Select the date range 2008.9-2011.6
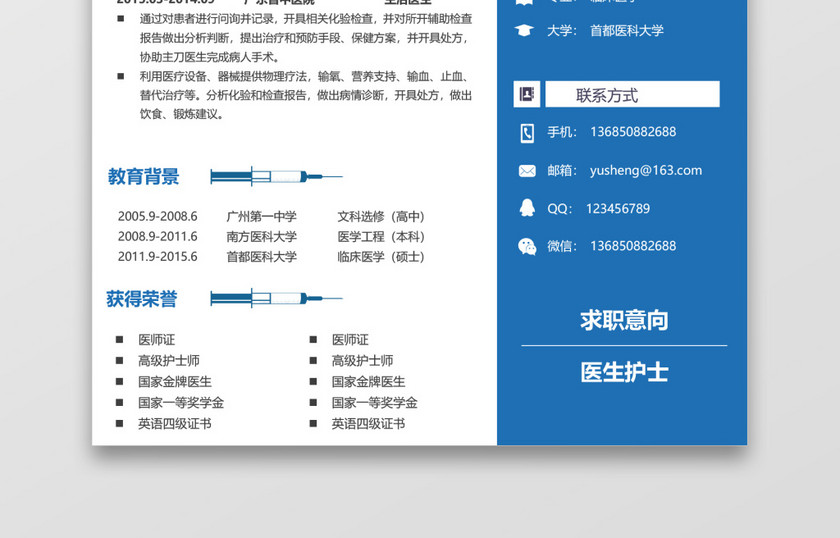This screenshot has height=538, width=840. pos(158,236)
